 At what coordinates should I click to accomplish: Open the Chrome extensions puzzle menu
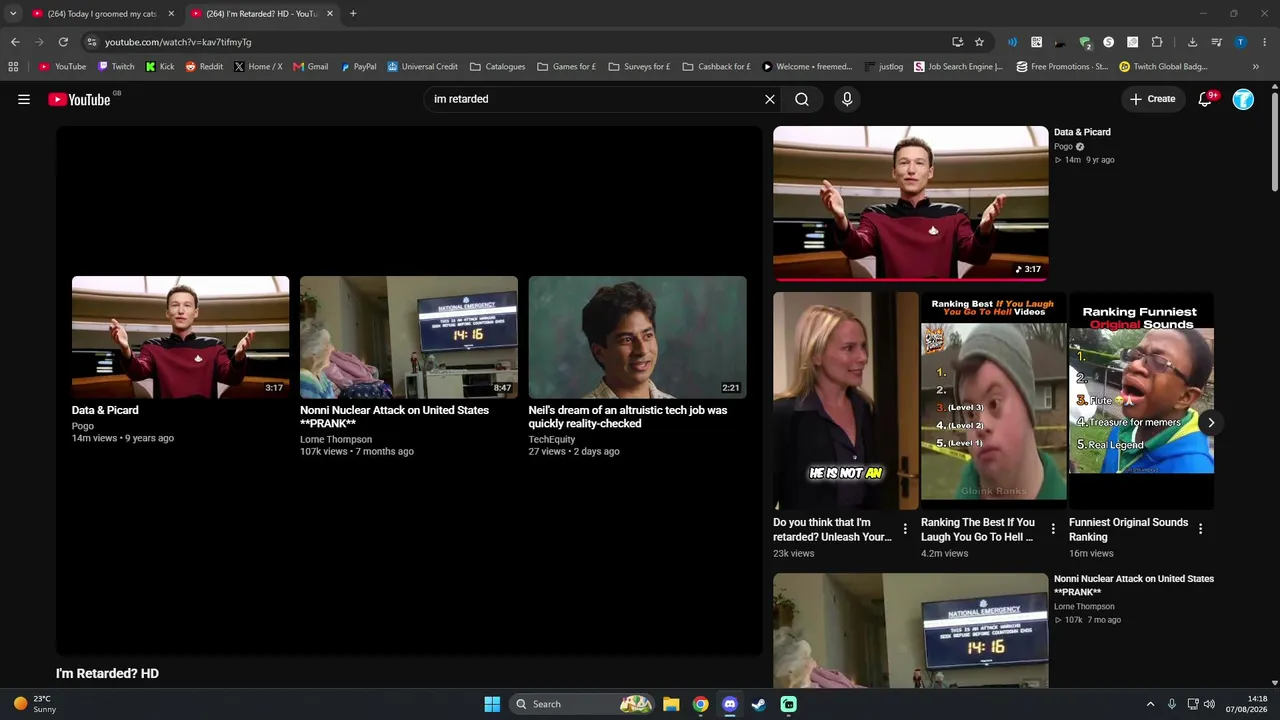click(x=1157, y=42)
